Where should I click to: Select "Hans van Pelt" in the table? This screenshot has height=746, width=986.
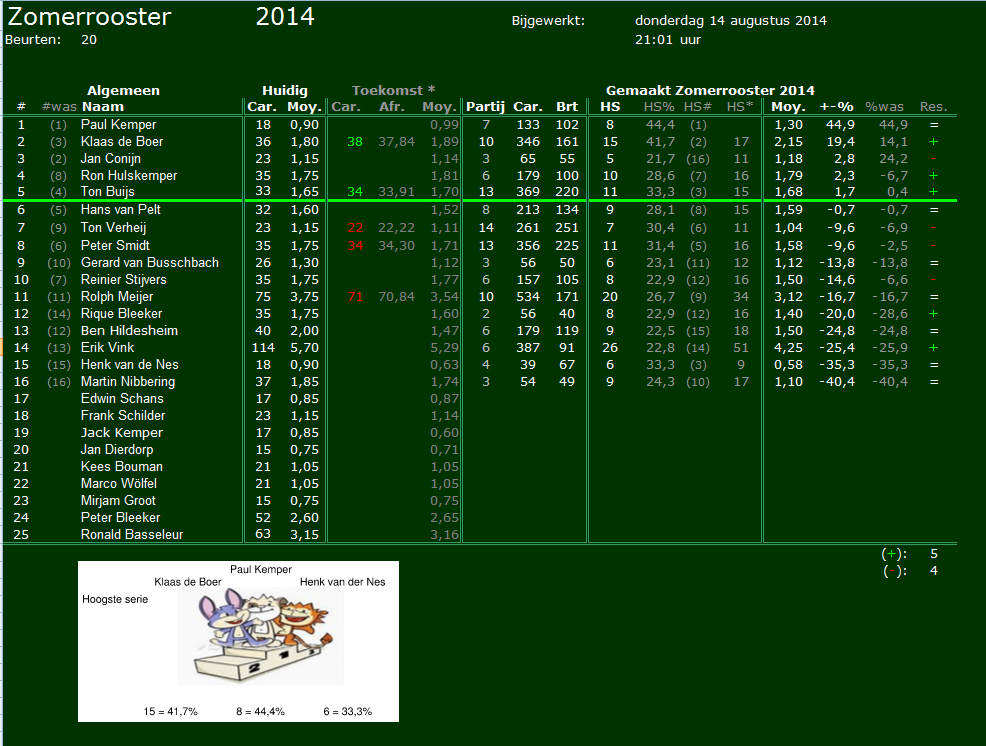[x=121, y=209]
